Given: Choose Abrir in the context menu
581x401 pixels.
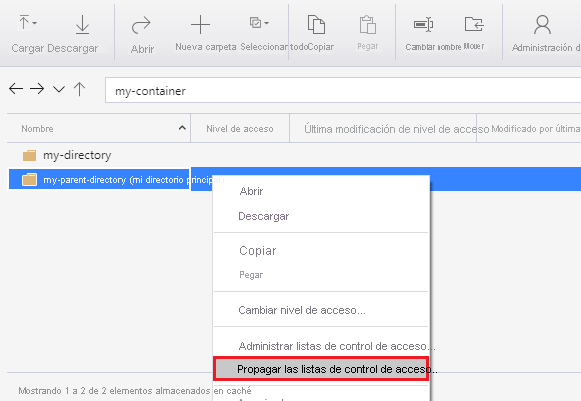Looking at the screenshot, I should click(x=321, y=191).
